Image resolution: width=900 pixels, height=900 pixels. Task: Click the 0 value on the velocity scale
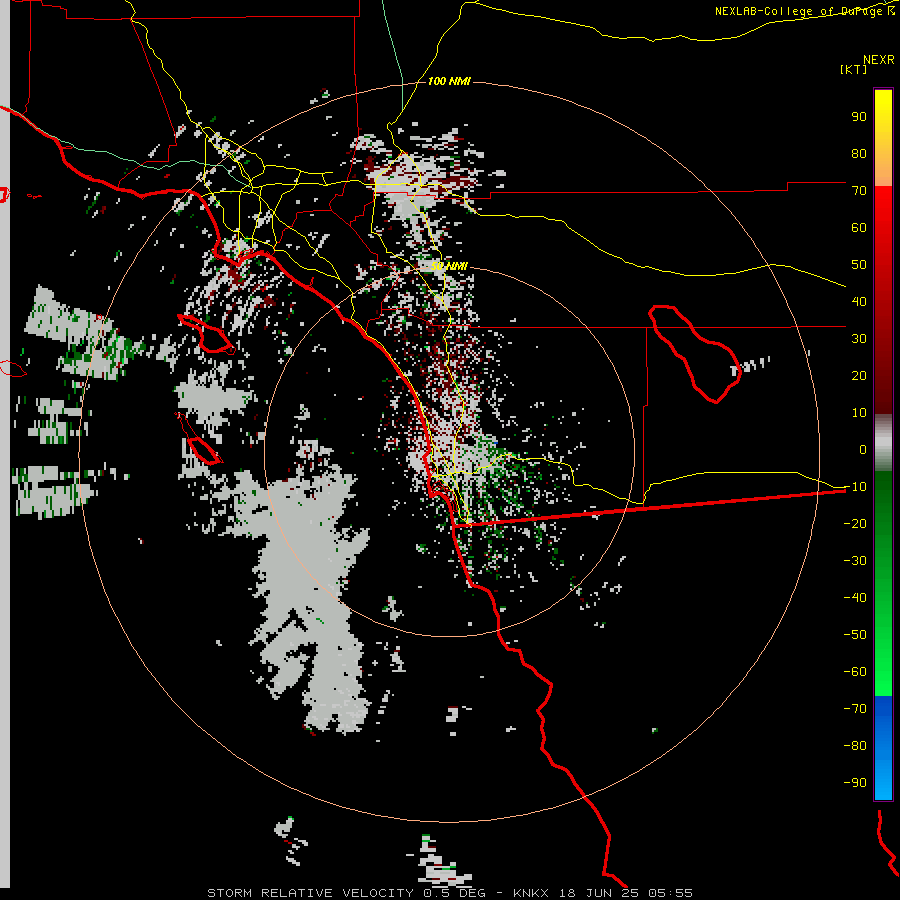click(x=863, y=449)
